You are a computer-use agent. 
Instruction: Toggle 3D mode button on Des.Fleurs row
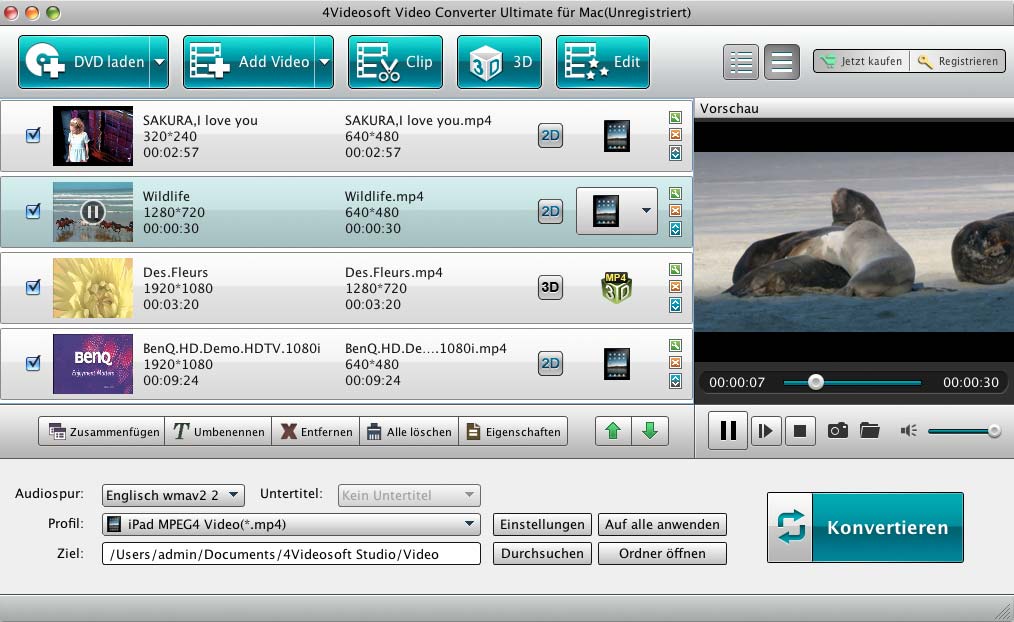[550, 287]
